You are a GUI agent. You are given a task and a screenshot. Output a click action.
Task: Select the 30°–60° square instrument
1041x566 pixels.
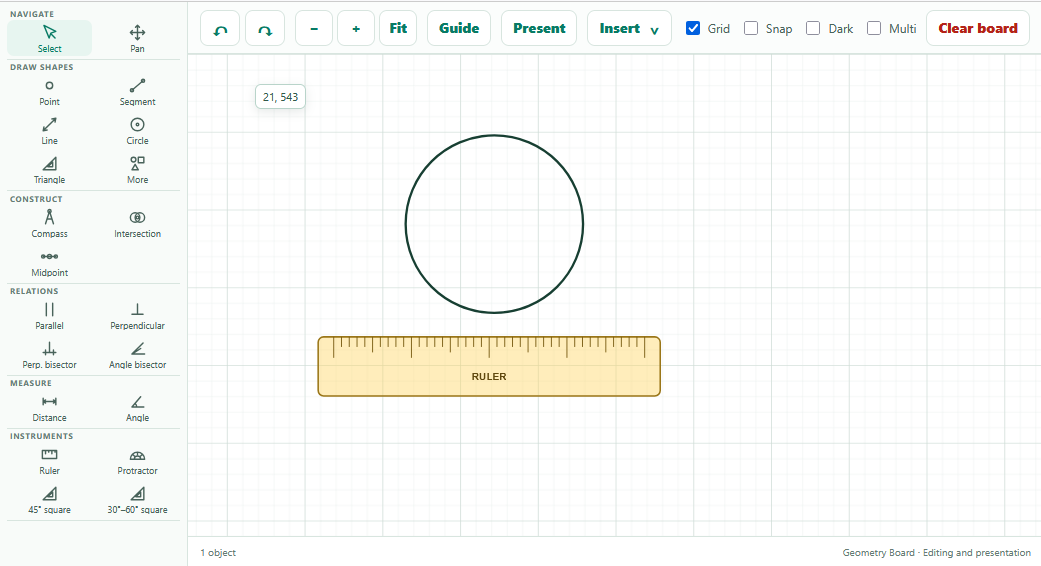[x=137, y=501]
